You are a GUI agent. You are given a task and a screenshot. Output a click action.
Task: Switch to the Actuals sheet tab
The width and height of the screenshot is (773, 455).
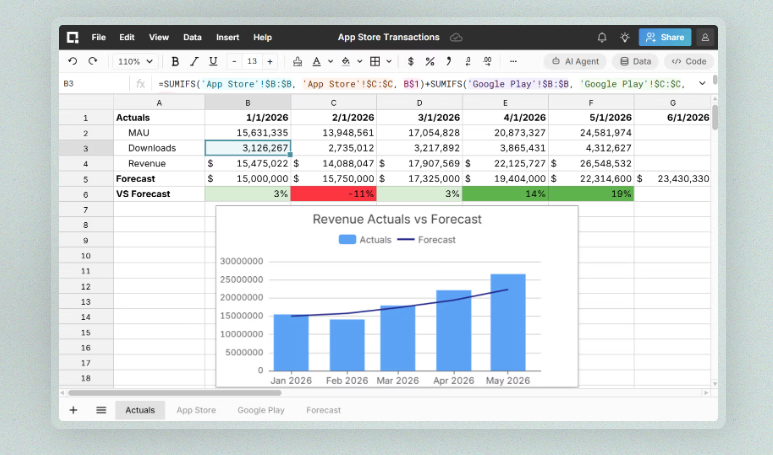(x=140, y=410)
